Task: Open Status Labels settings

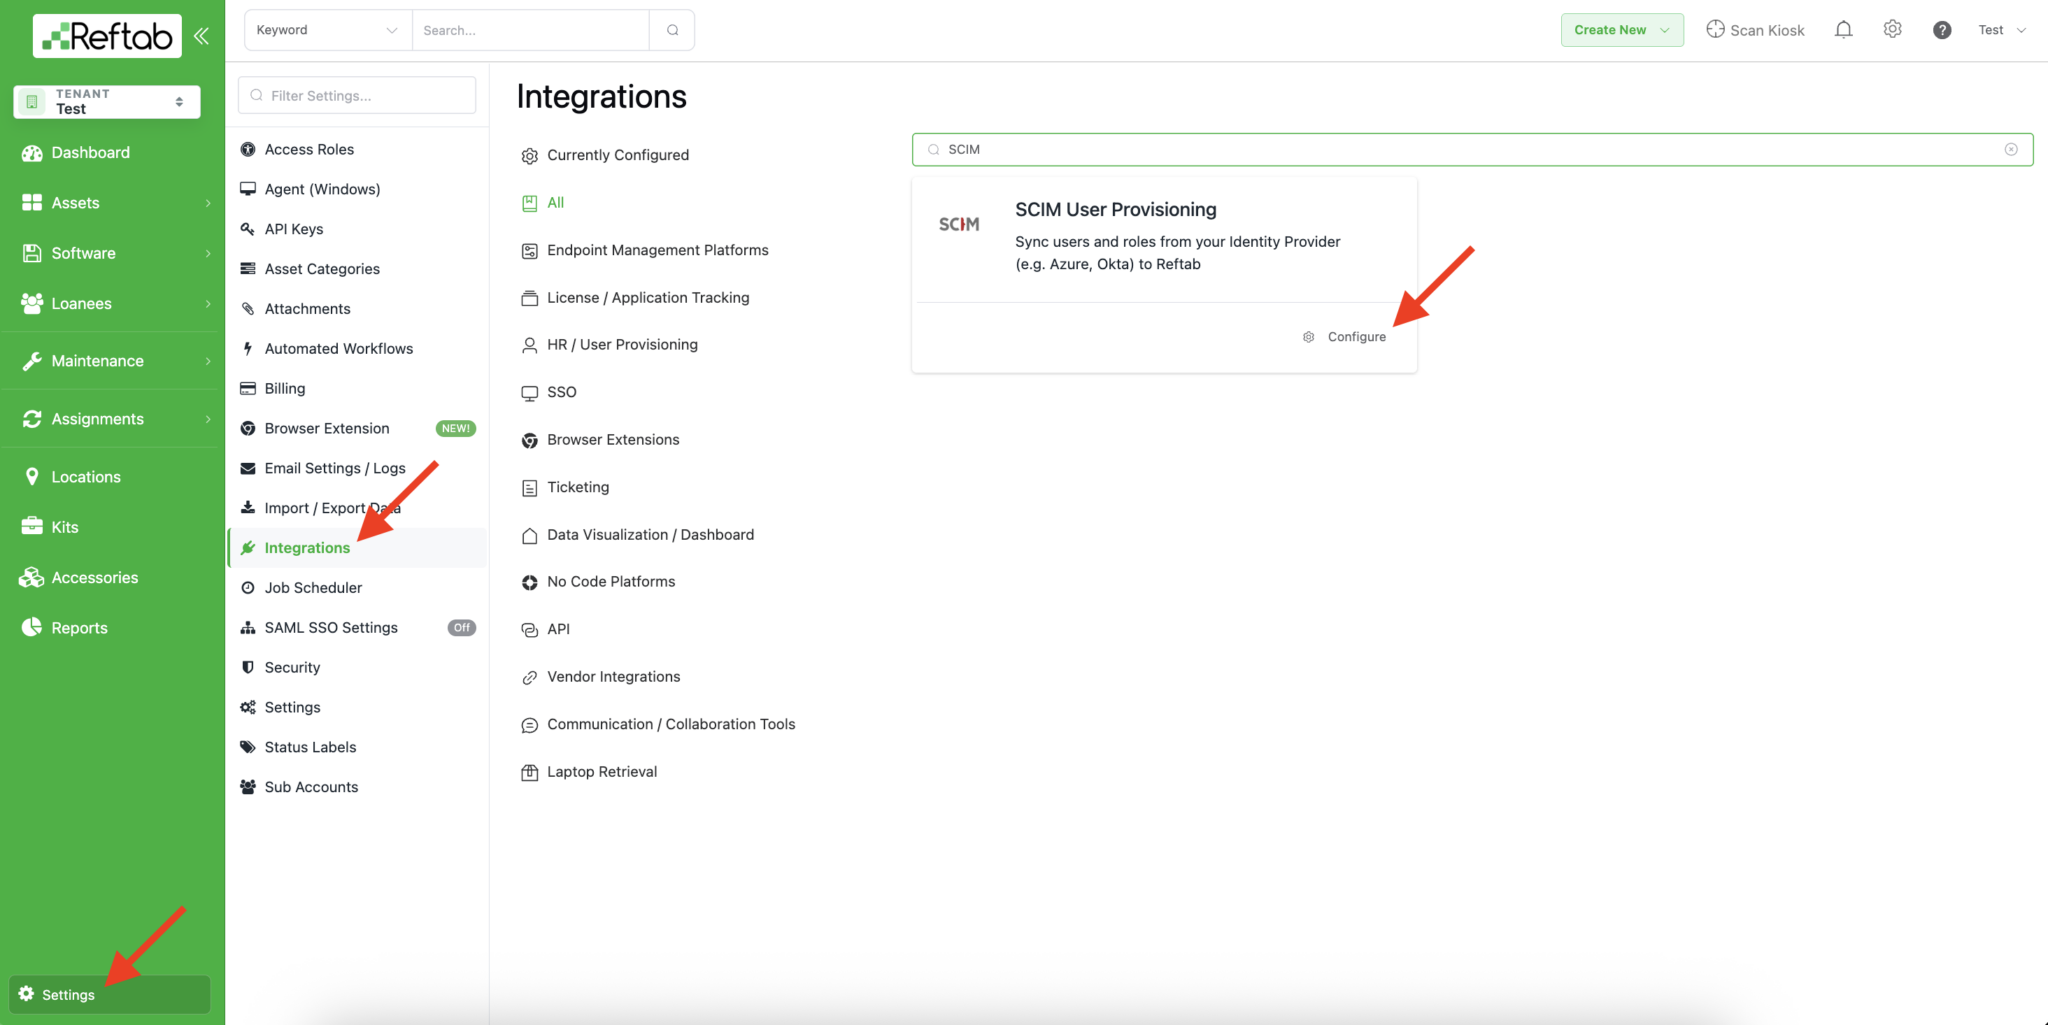Action: pyautogui.click(x=358, y=747)
